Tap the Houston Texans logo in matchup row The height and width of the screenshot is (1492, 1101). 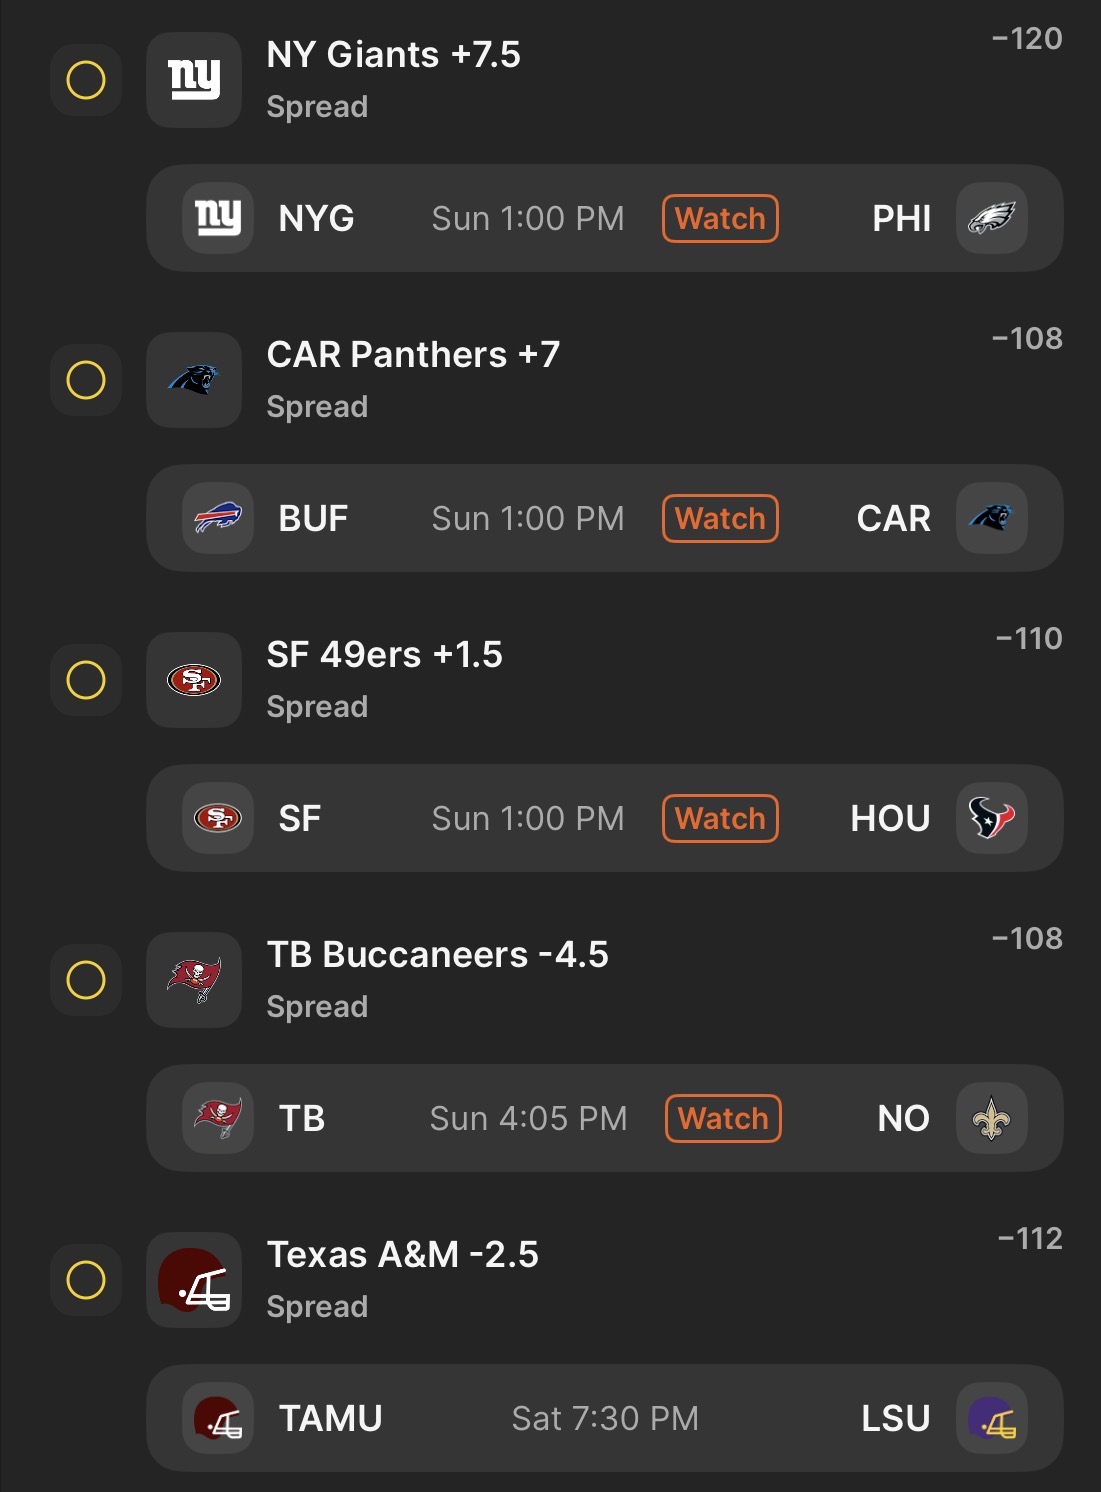click(x=991, y=818)
